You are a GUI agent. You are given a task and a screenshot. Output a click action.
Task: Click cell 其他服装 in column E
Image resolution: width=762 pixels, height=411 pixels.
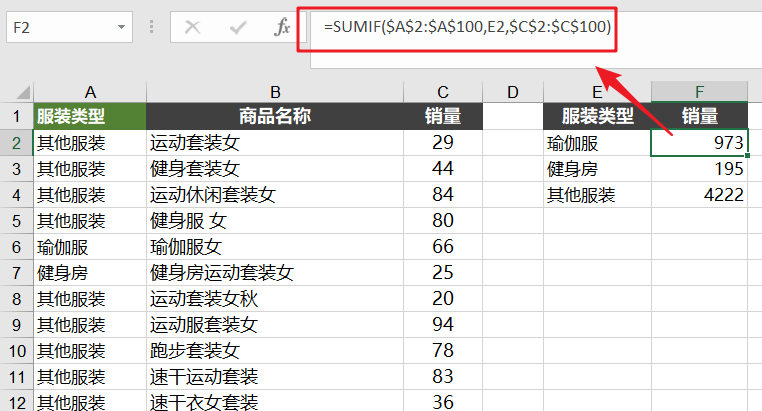(597, 195)
